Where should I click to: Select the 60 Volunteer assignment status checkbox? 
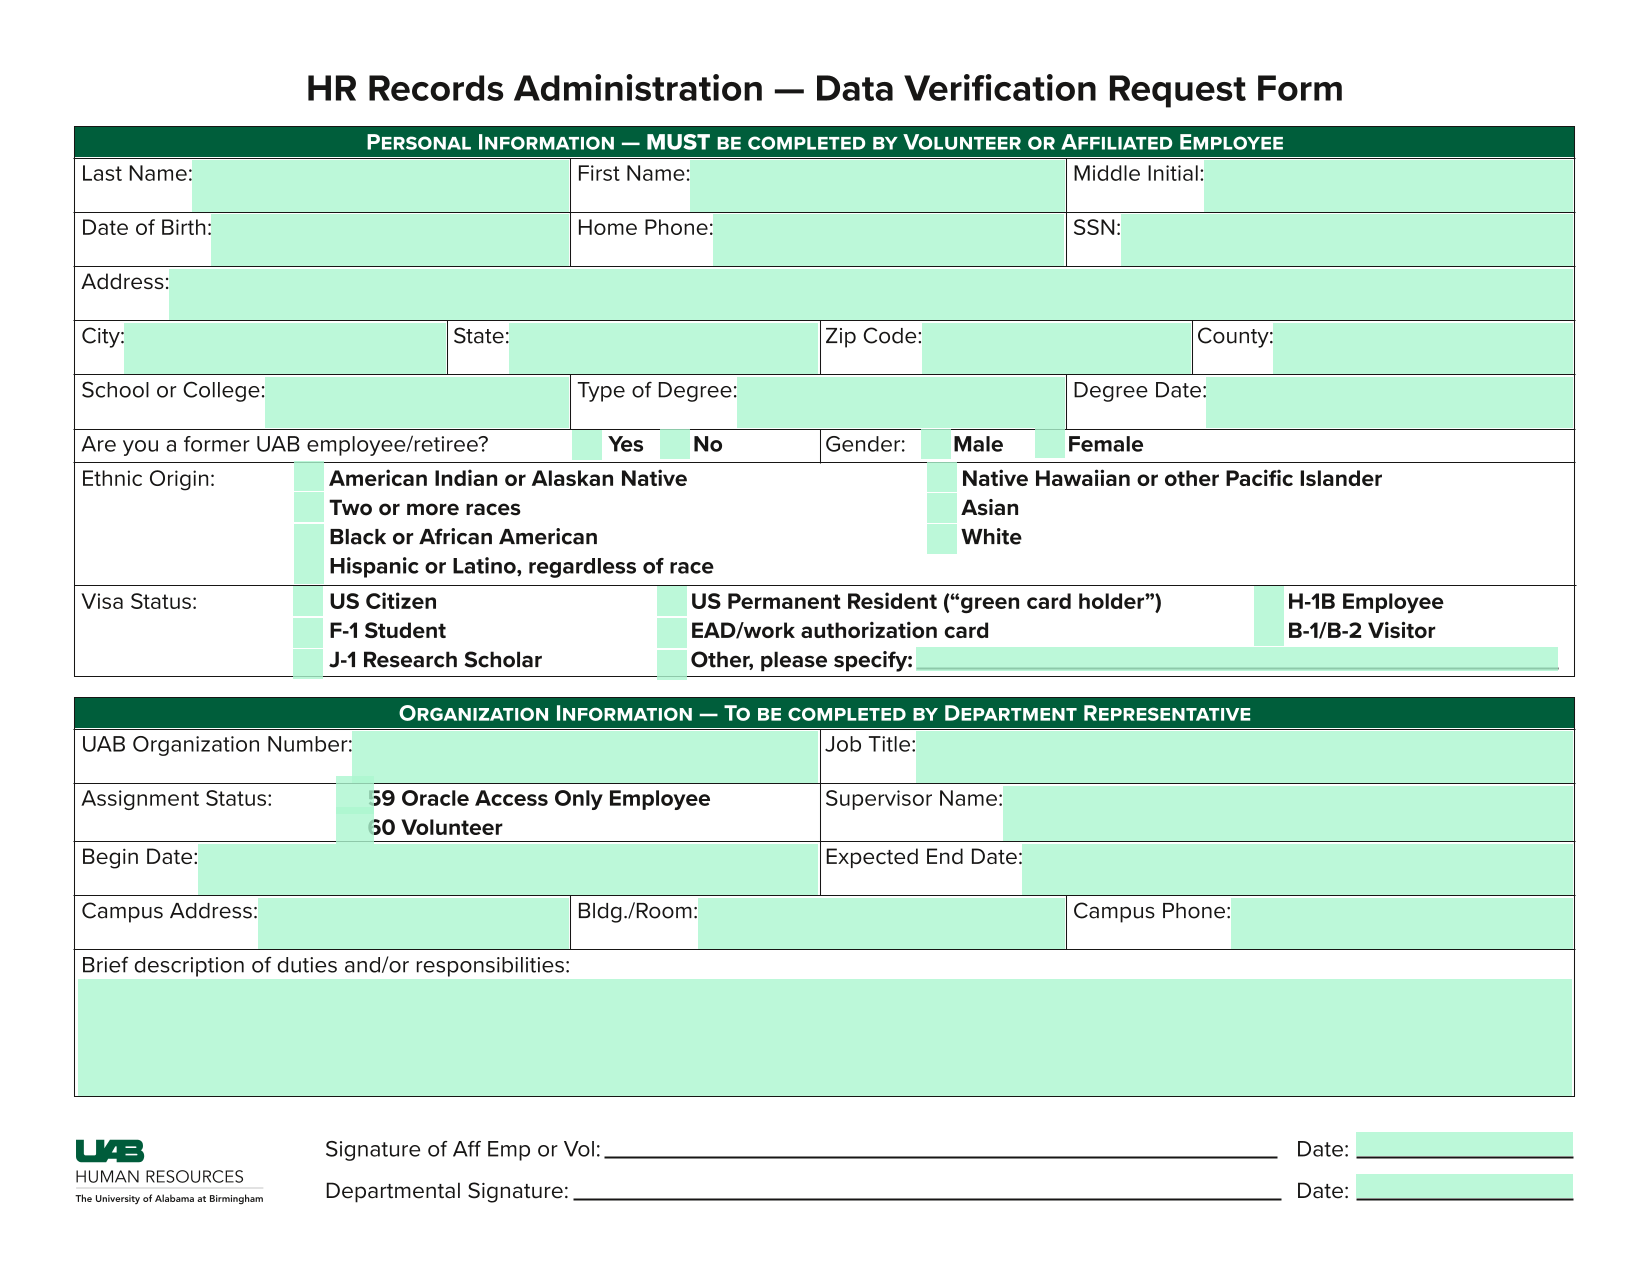coord(354,828)
